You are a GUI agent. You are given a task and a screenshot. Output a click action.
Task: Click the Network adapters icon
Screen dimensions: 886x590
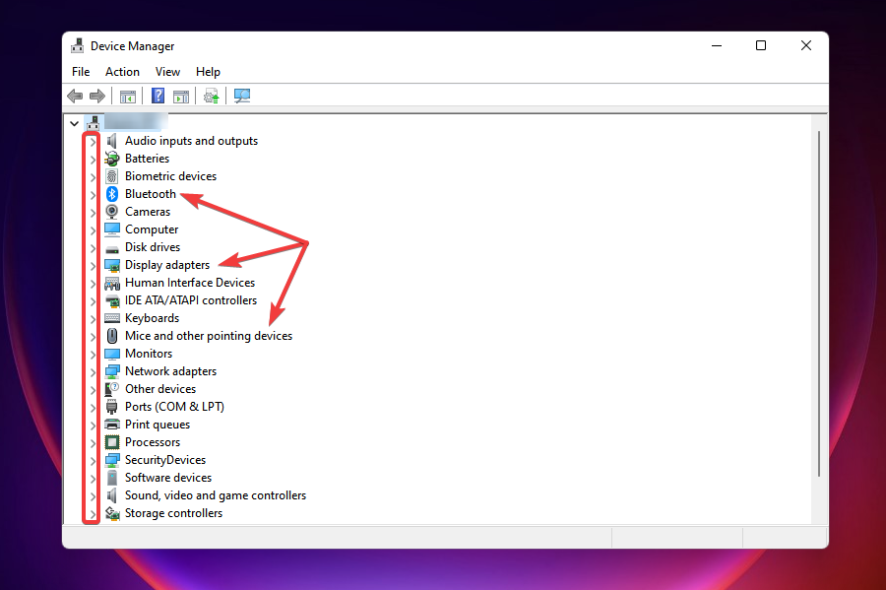[112, 371]
